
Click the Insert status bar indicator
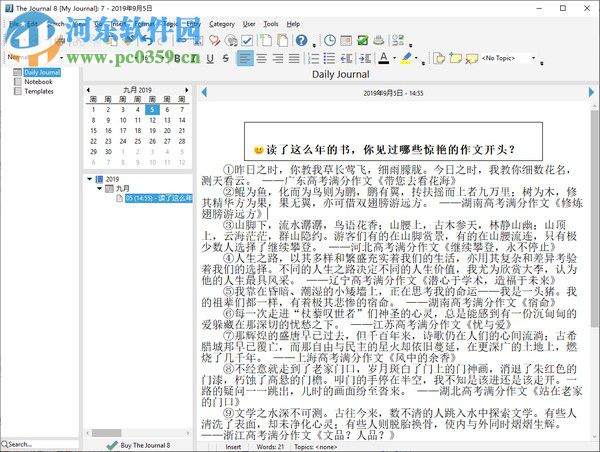click(233, 447)
